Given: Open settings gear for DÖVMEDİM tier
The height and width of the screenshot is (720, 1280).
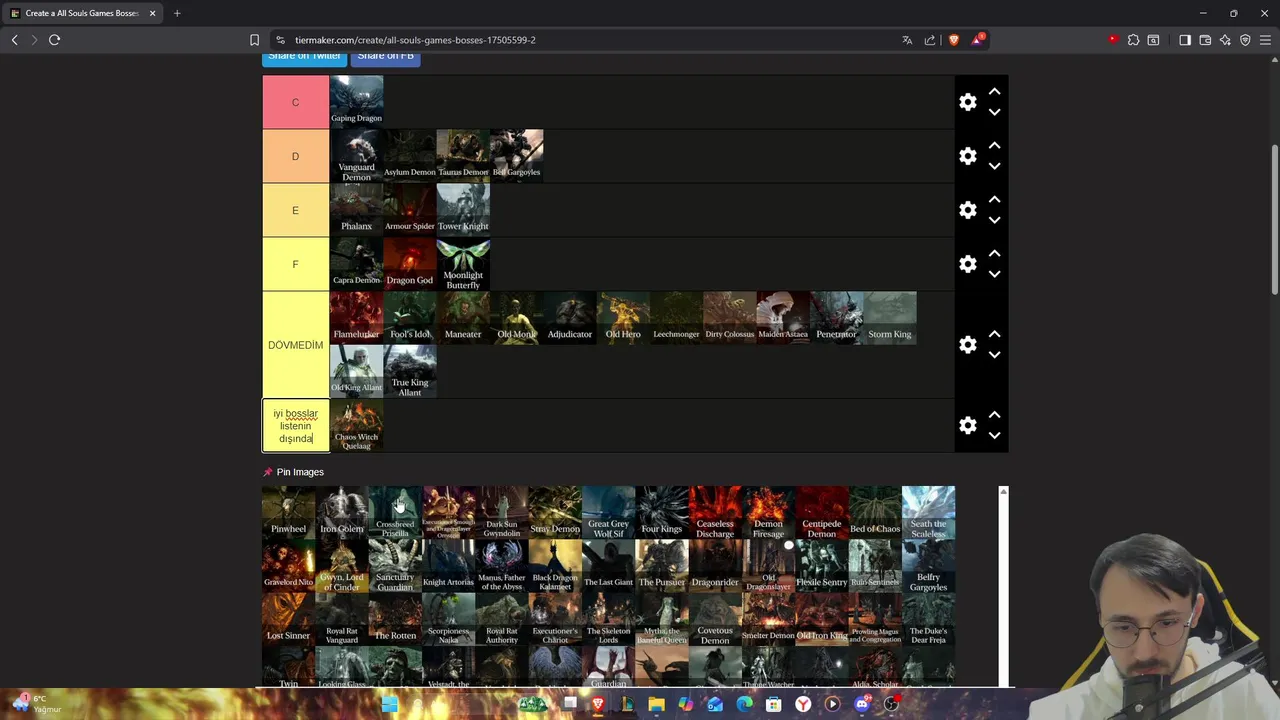Looking at the screenshot, I should coord(968,345).
